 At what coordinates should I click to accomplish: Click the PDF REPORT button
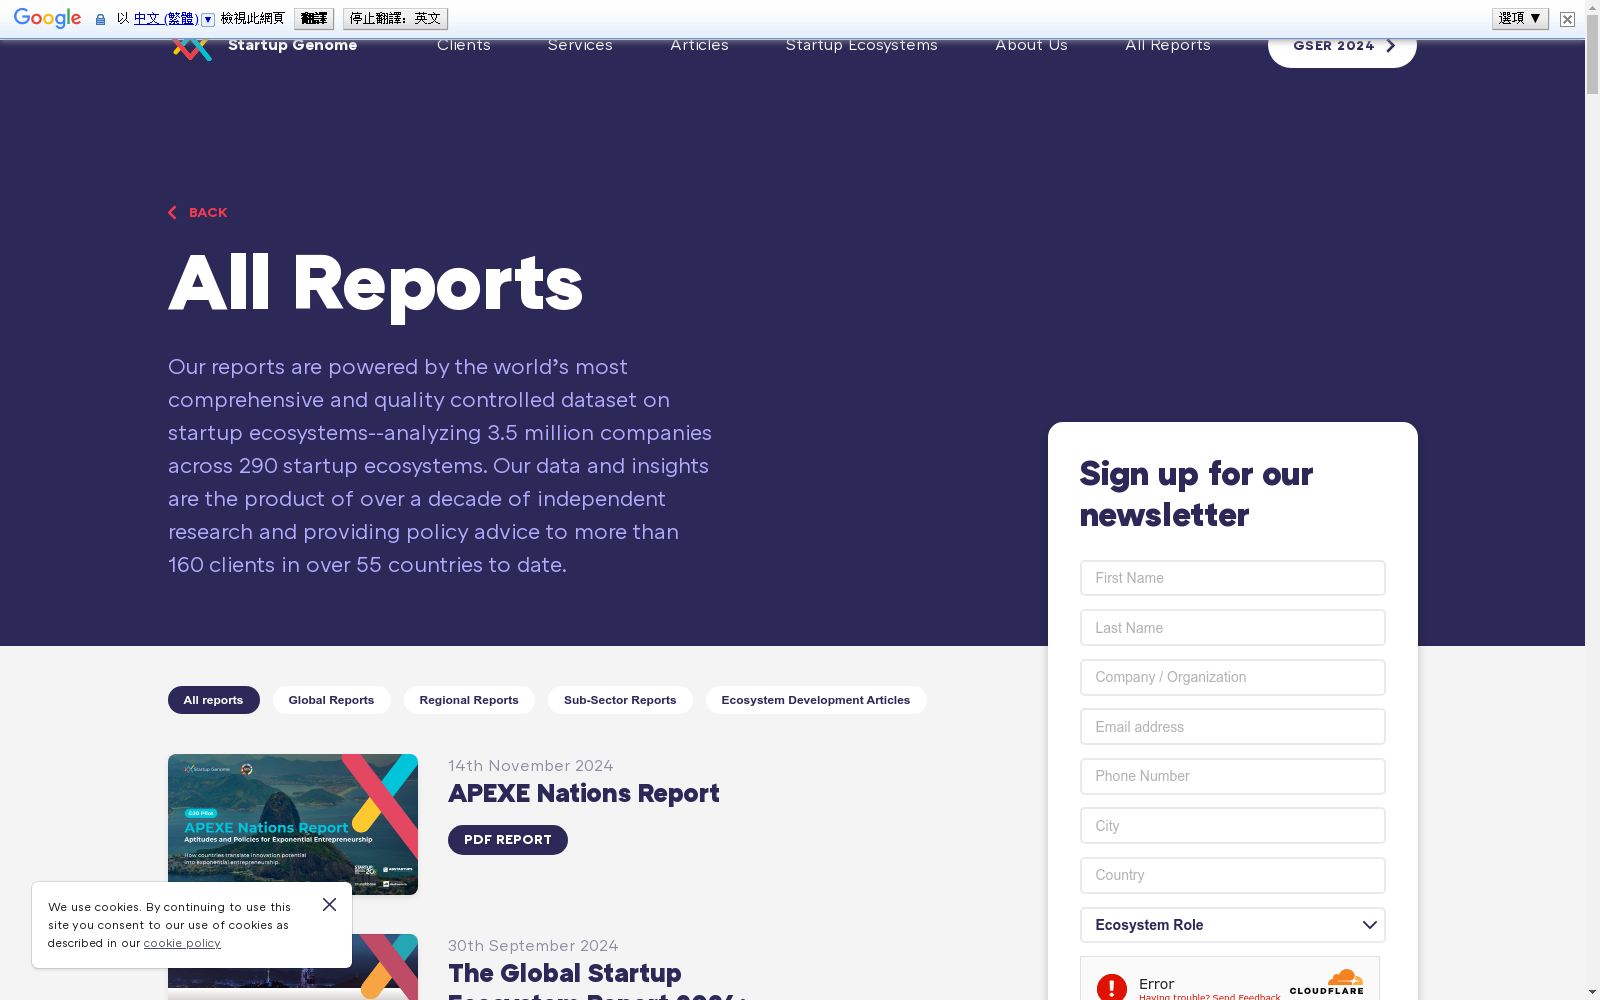508,840
